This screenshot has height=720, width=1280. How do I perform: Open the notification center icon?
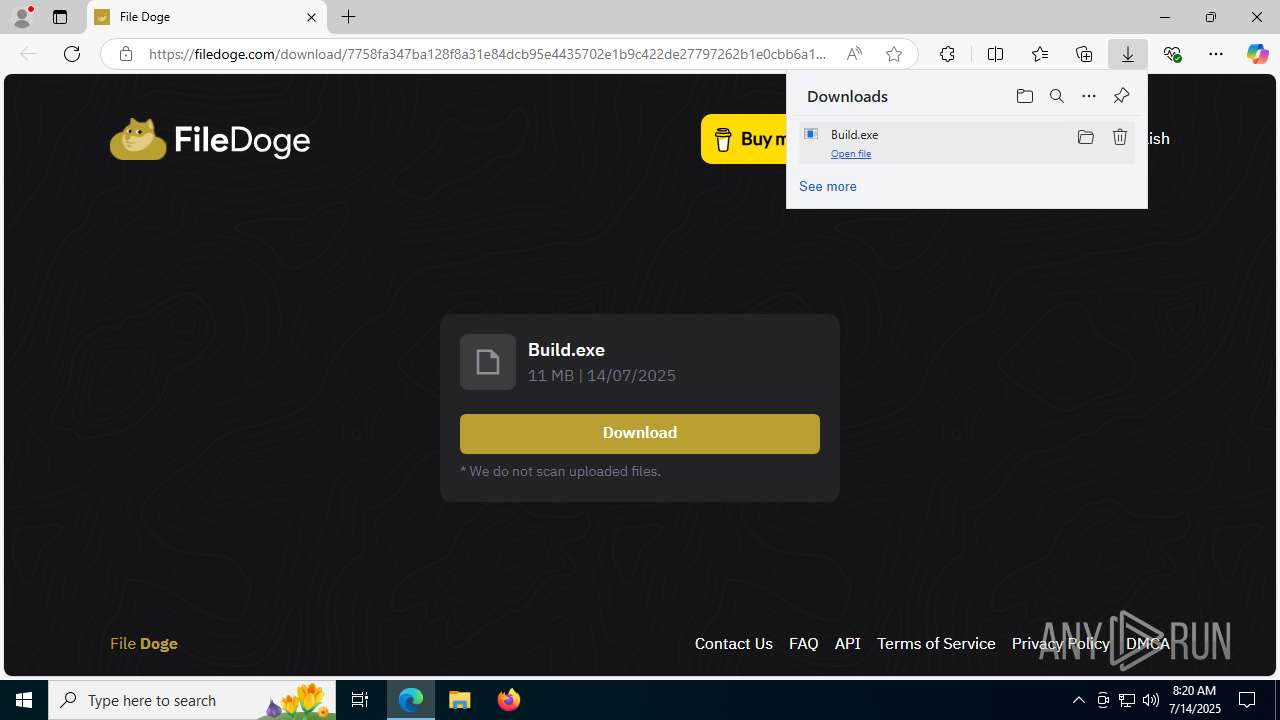pyautogui.click(x=1248, y=700)
